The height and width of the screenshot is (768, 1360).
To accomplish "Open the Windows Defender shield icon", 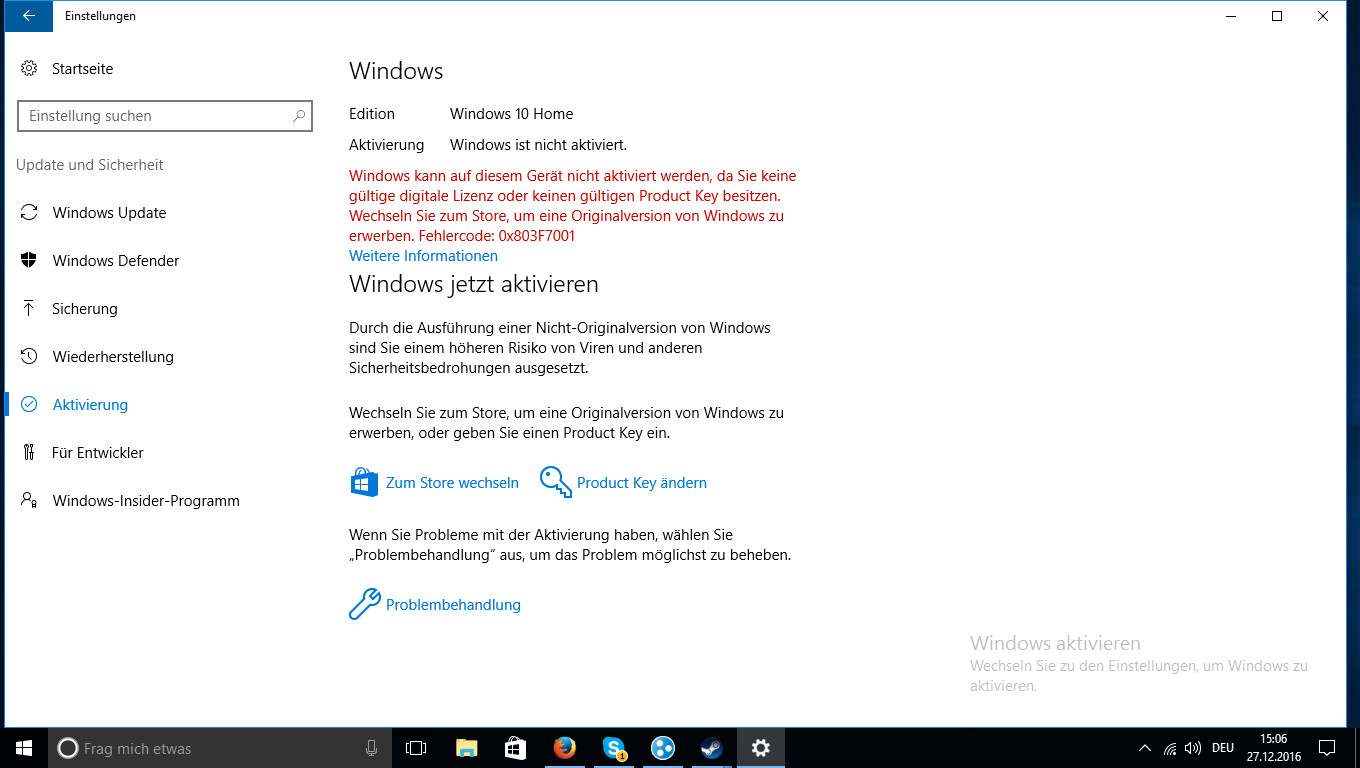I will (29, 260).
